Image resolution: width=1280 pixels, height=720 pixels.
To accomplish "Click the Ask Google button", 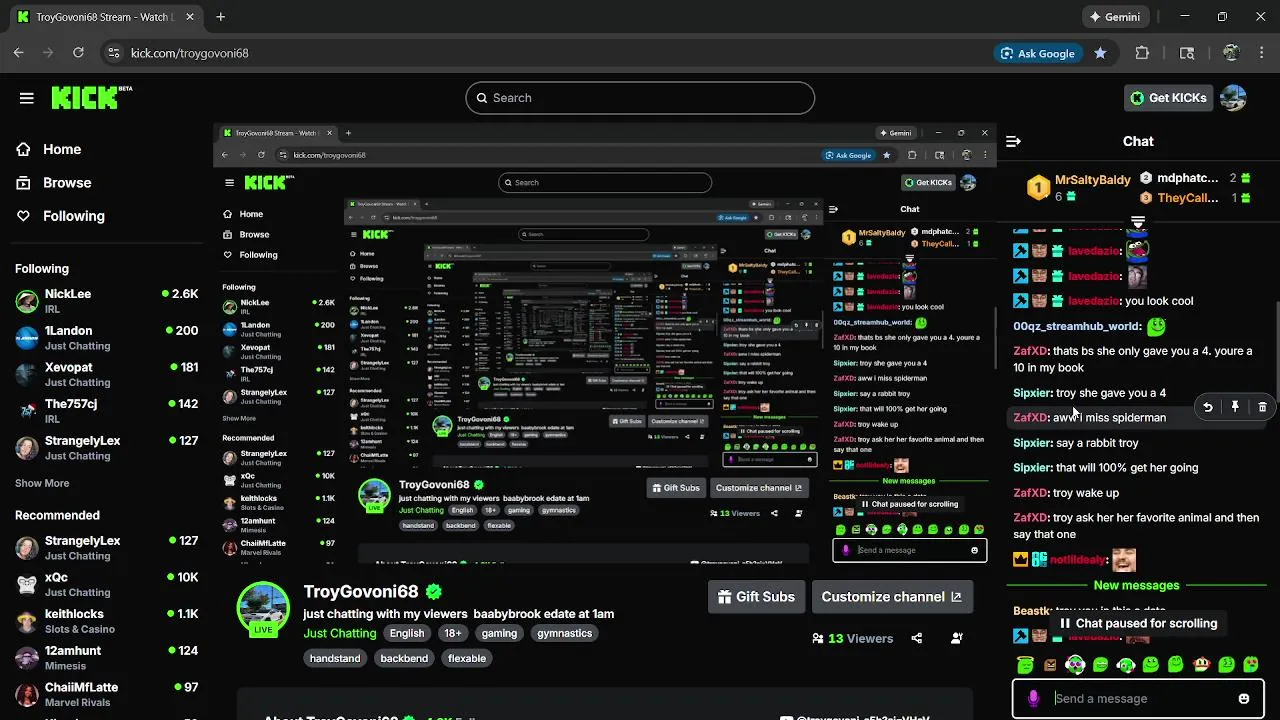I will 1038,53.
